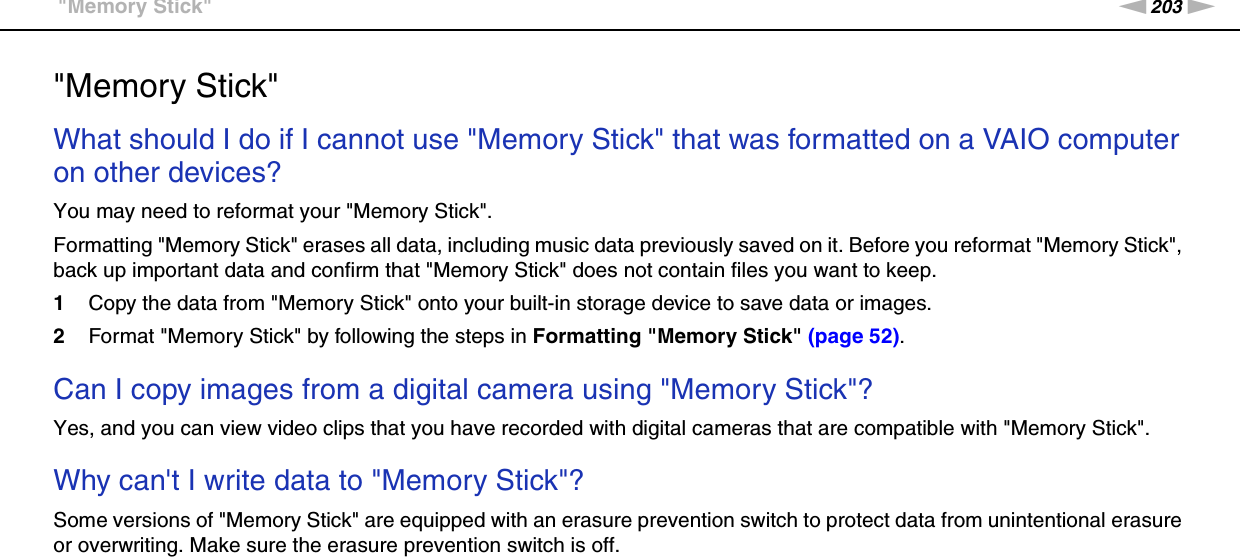This screenshot has width=1240, height=557.
Task: Click the "Can I copy images" heading
Action: pyautogui.click(x=463, y=389)
